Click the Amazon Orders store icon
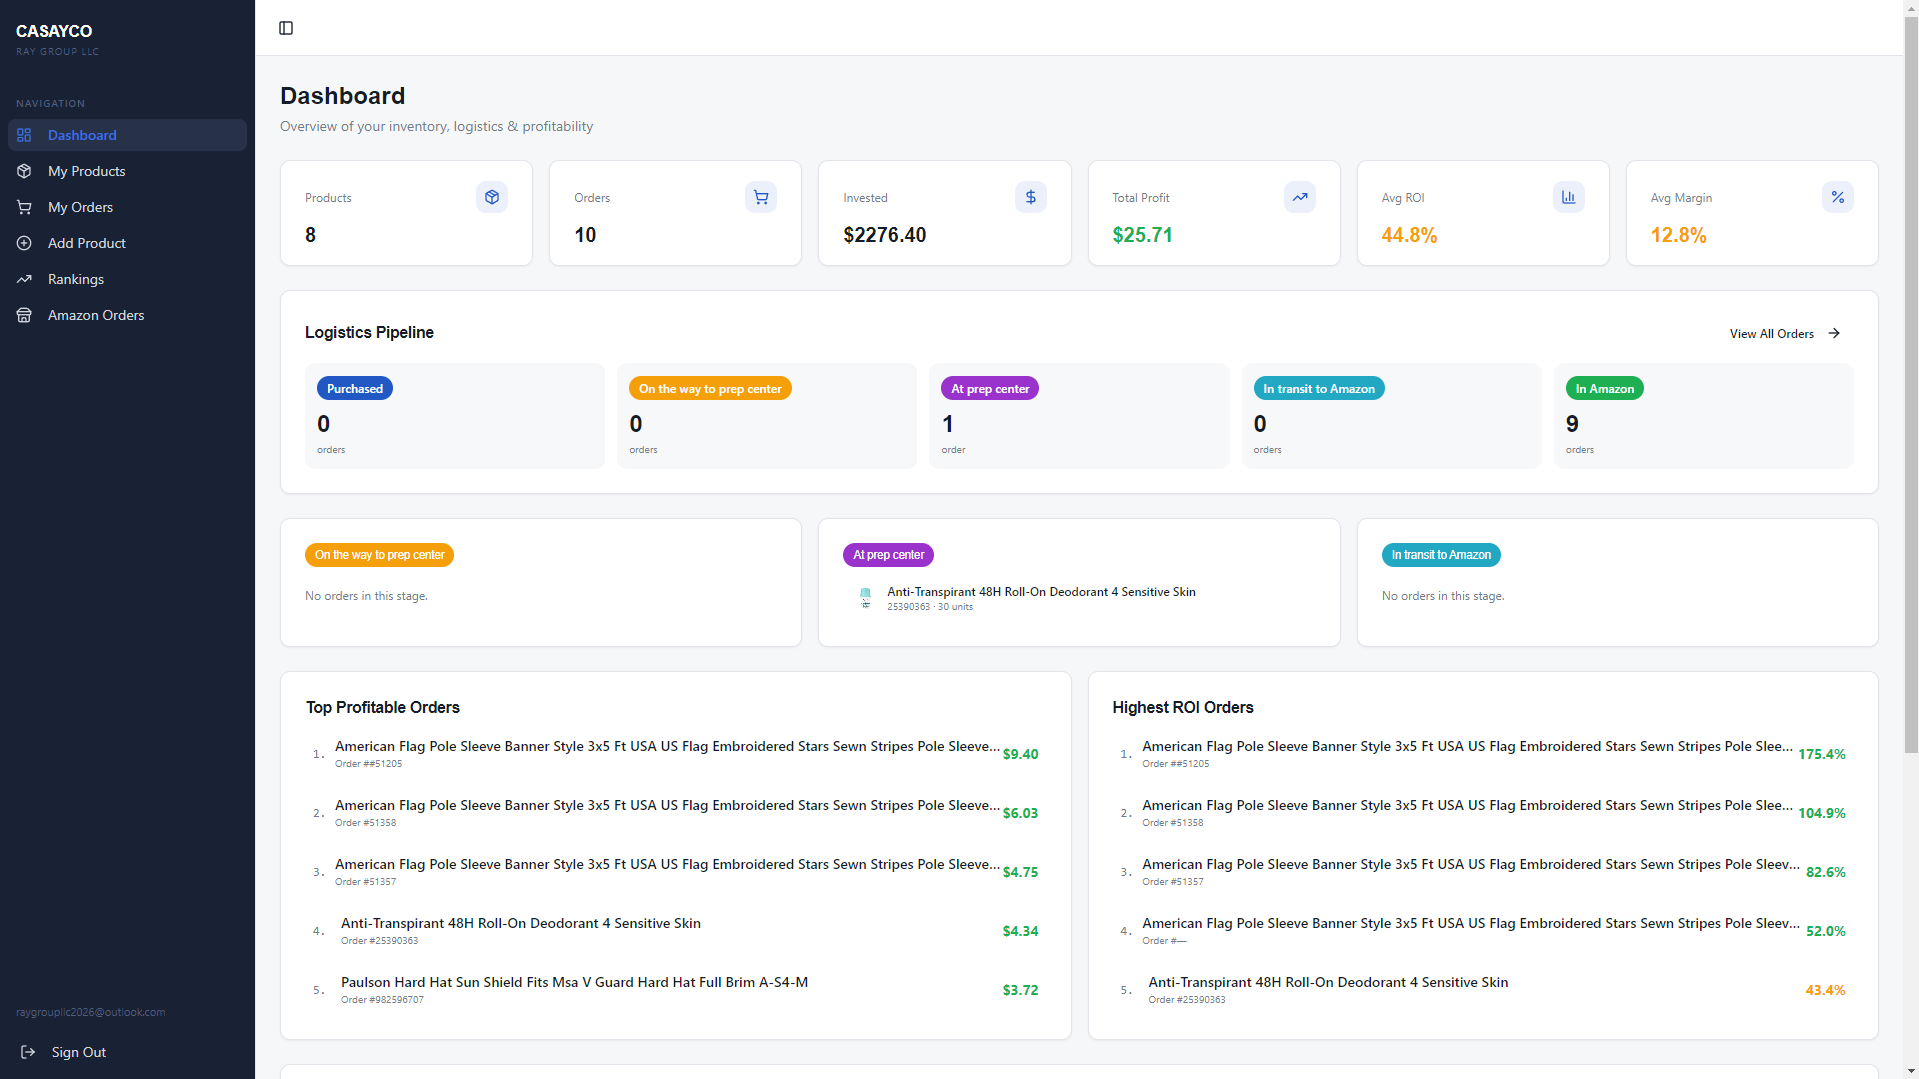This screenshot has width=1919, height=1079. click(x=24, y=315)
